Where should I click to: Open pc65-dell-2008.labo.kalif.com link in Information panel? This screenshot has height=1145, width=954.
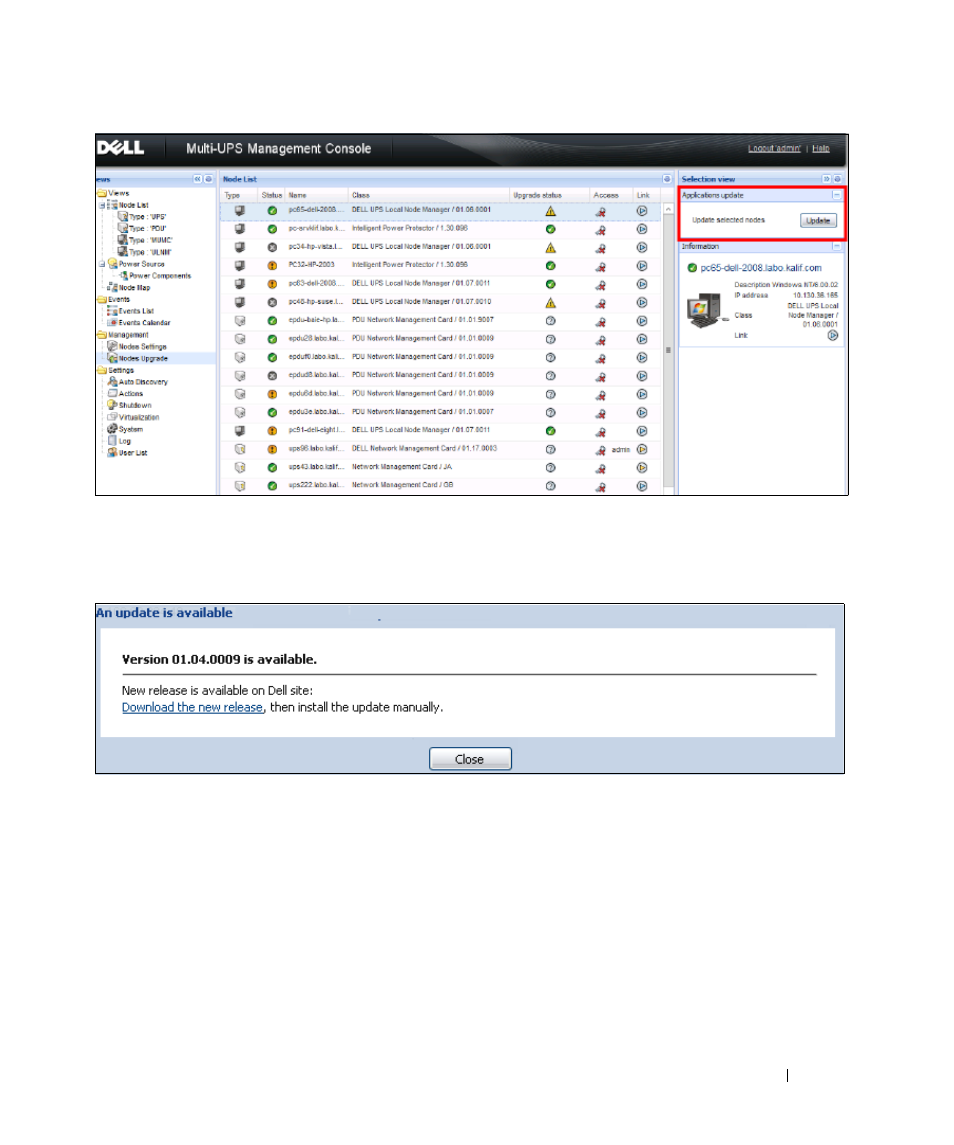(760, 268)
